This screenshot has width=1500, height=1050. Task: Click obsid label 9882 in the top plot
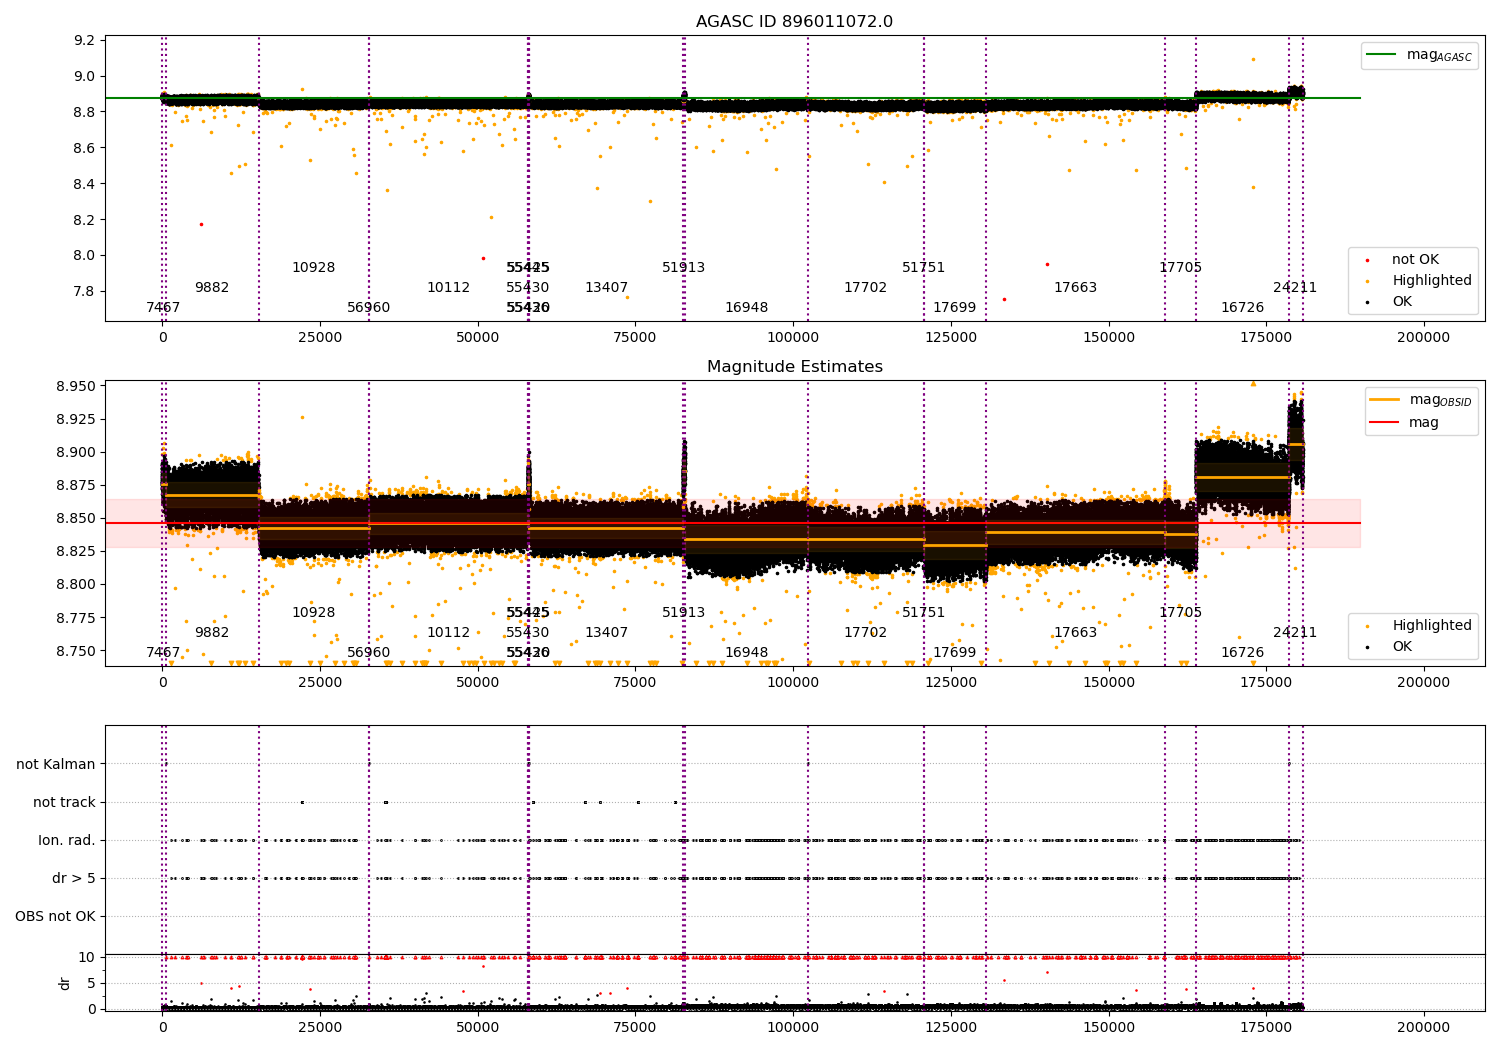pyautogui.click(x=212, y=288)
